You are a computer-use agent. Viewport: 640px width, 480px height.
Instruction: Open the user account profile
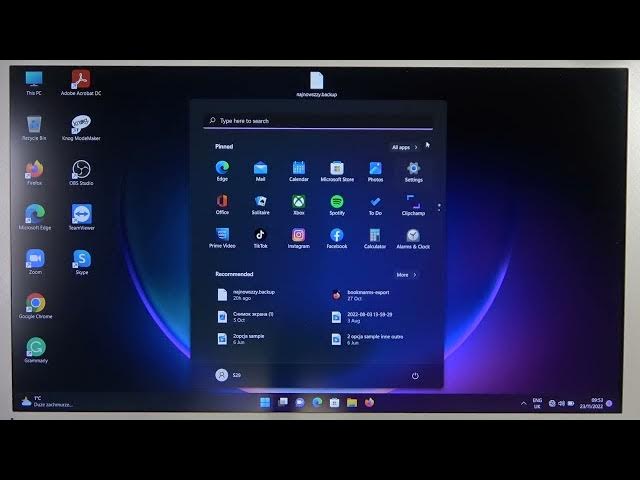pos(228,375)
